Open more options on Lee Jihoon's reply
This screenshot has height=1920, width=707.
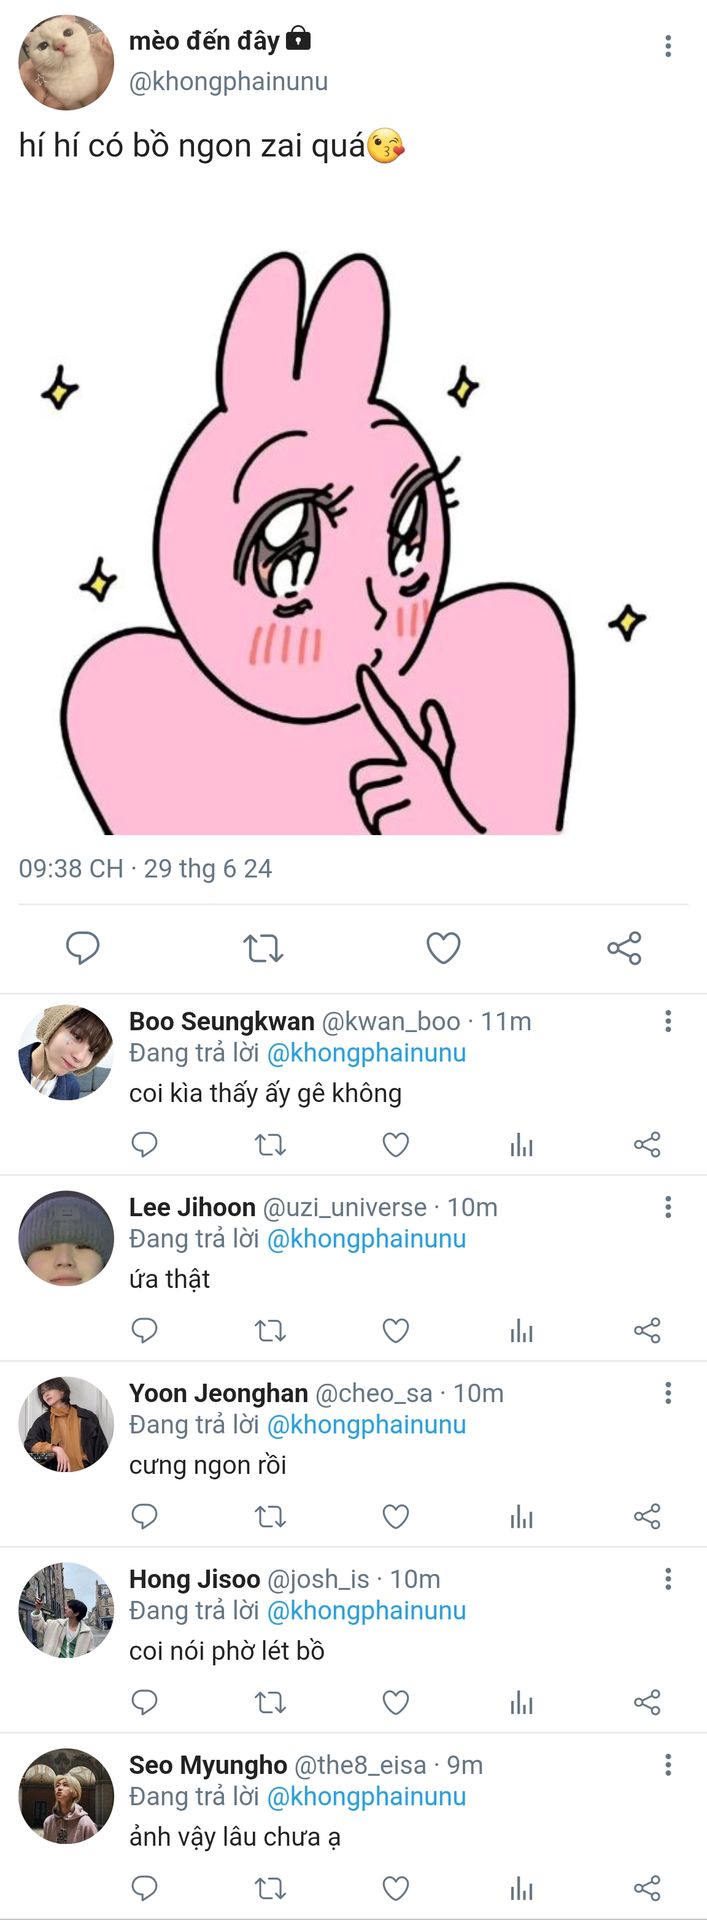(x=668, y=1207)
